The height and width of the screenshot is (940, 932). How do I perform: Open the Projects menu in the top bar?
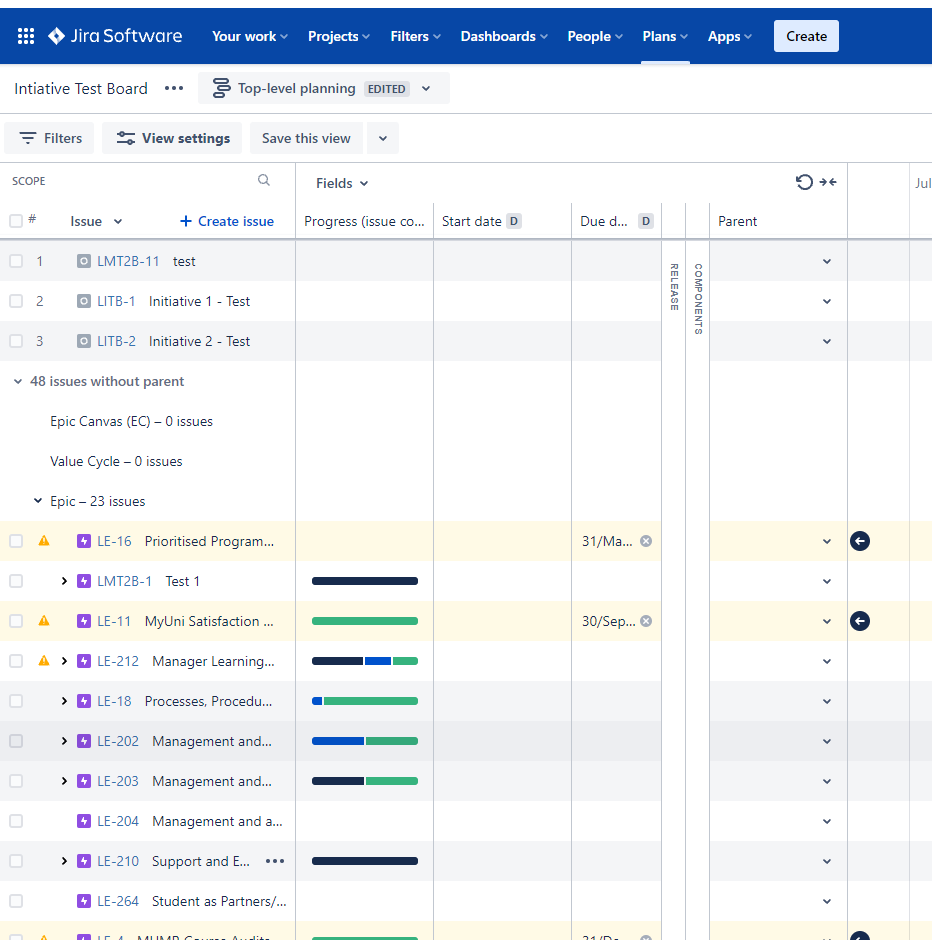click(x=339, y=36)
